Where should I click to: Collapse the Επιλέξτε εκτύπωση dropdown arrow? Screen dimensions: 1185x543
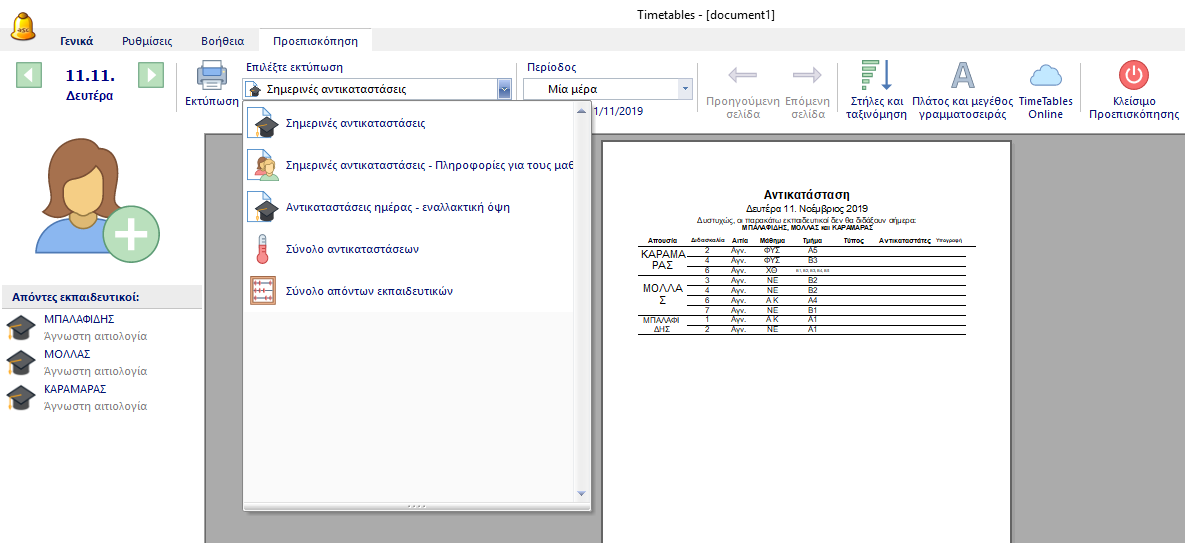pyautogui.click(x=504, y=89)
